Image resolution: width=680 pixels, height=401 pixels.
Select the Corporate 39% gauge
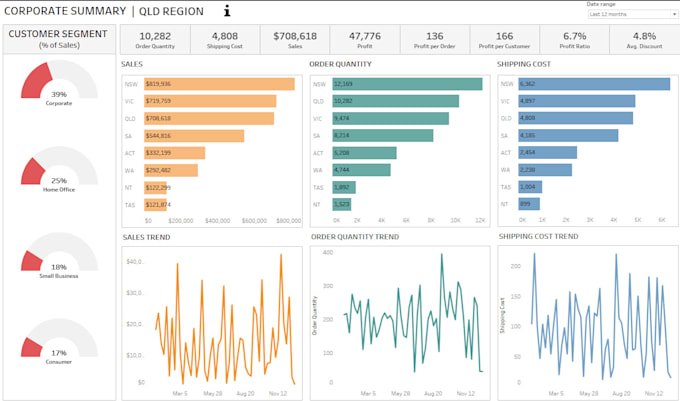pyautogui.click(x=59, y=83)
